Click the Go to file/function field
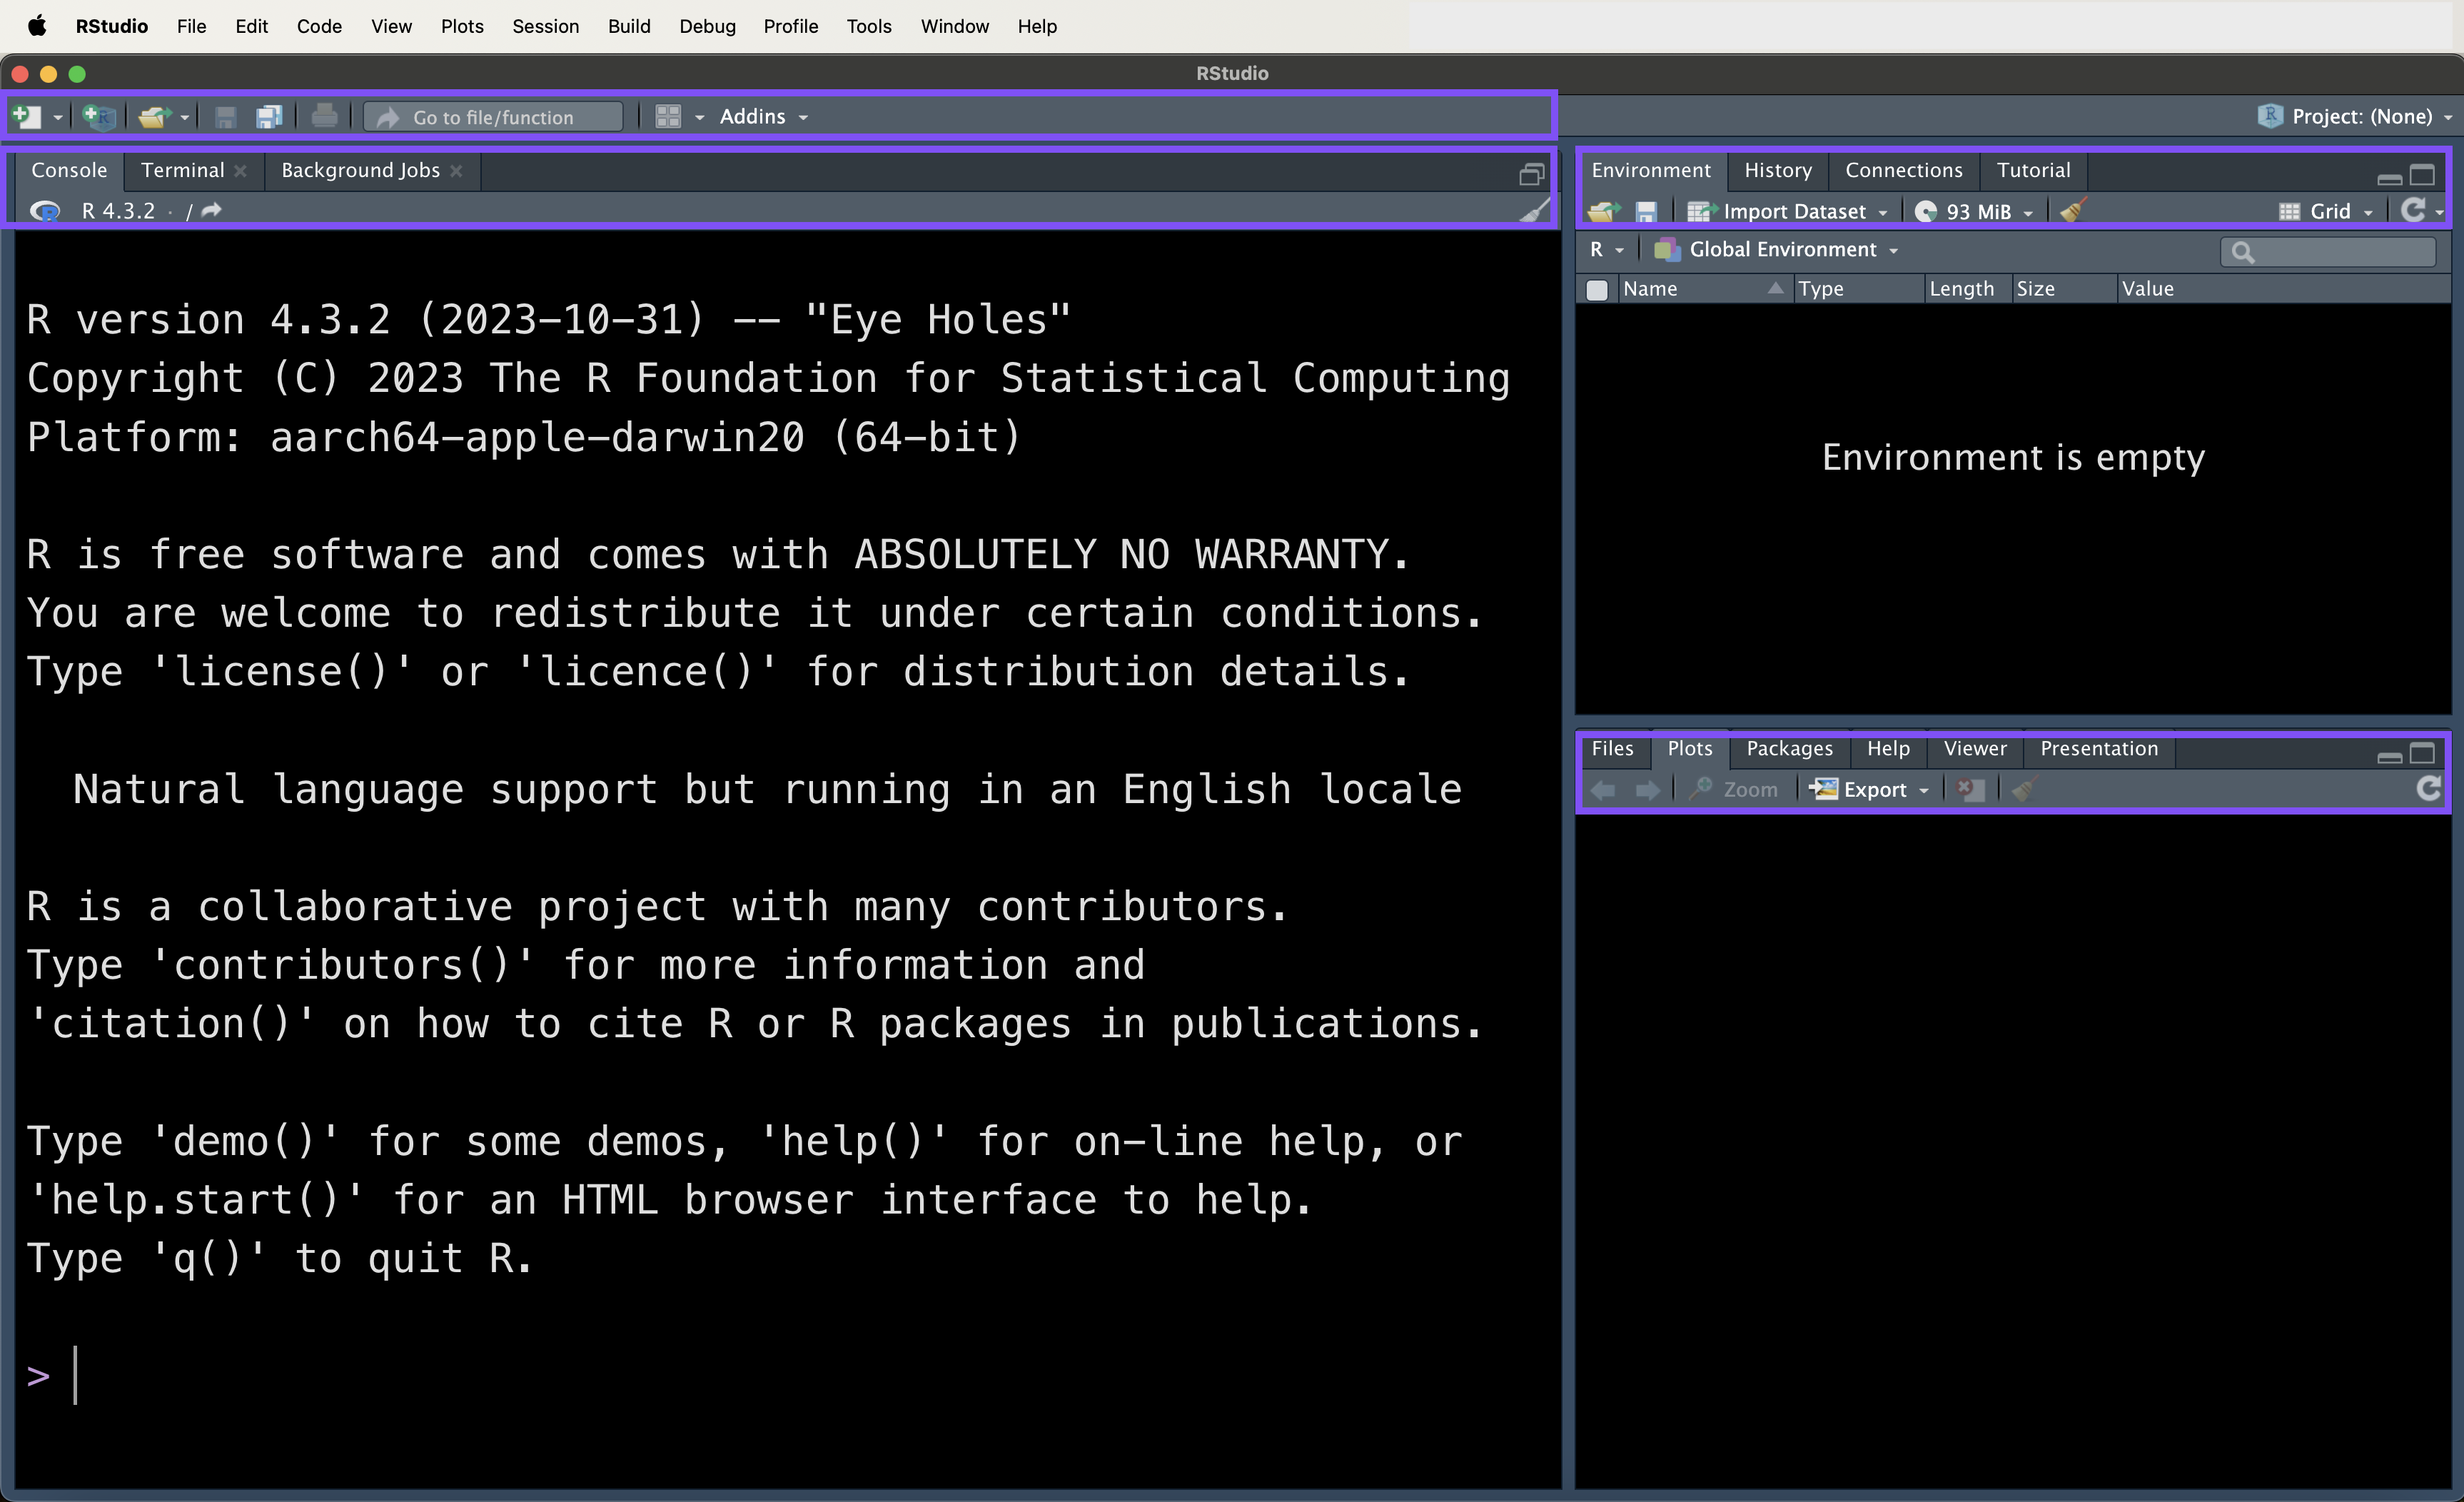 [x=493, y=117]
